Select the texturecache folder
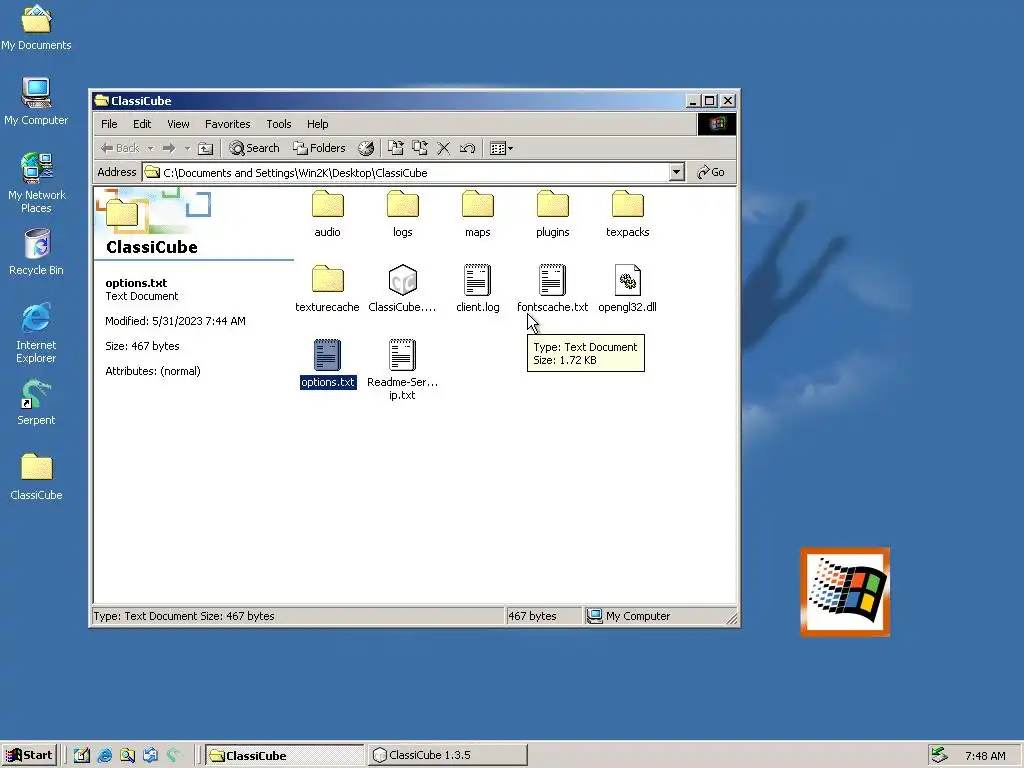The image size is (1024, 768). tap(327, 289)
